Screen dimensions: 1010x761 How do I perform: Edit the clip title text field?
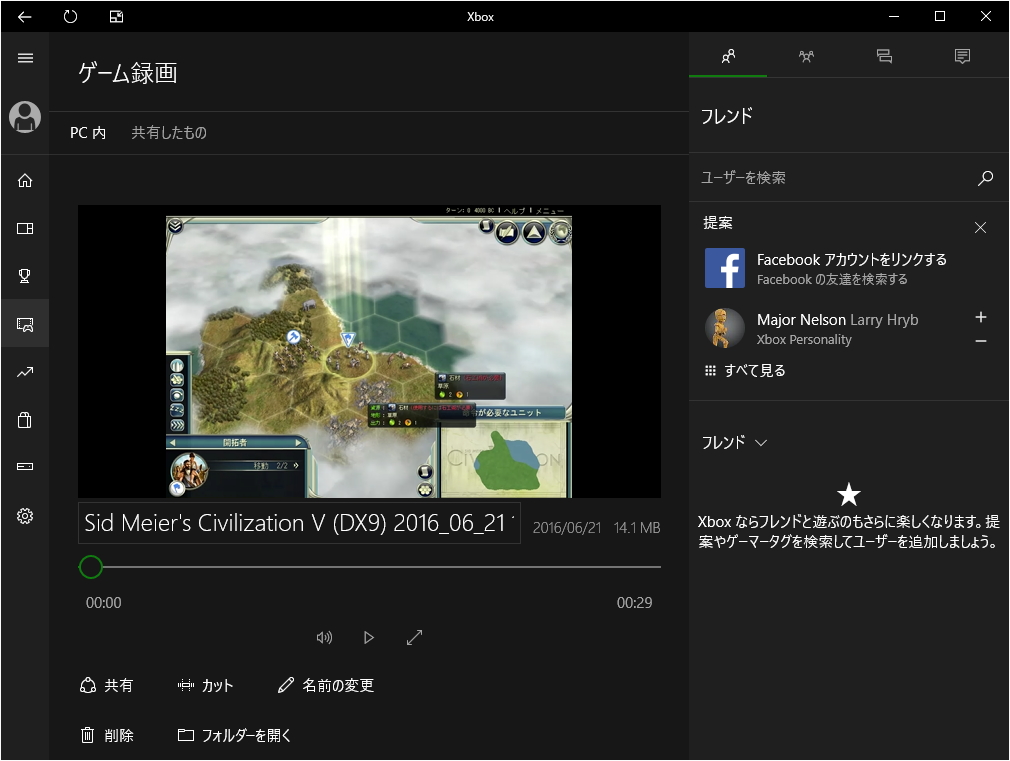[300, 523]
